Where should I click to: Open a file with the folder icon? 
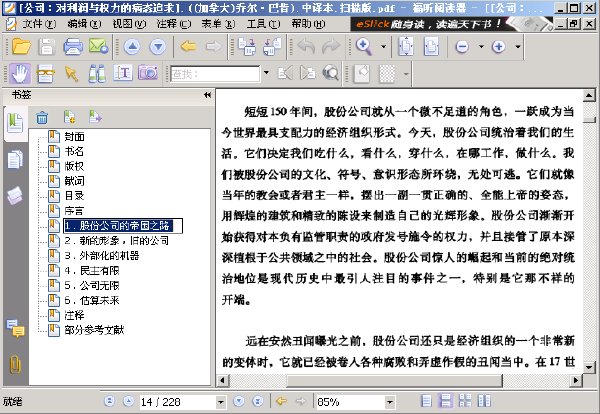21,47
